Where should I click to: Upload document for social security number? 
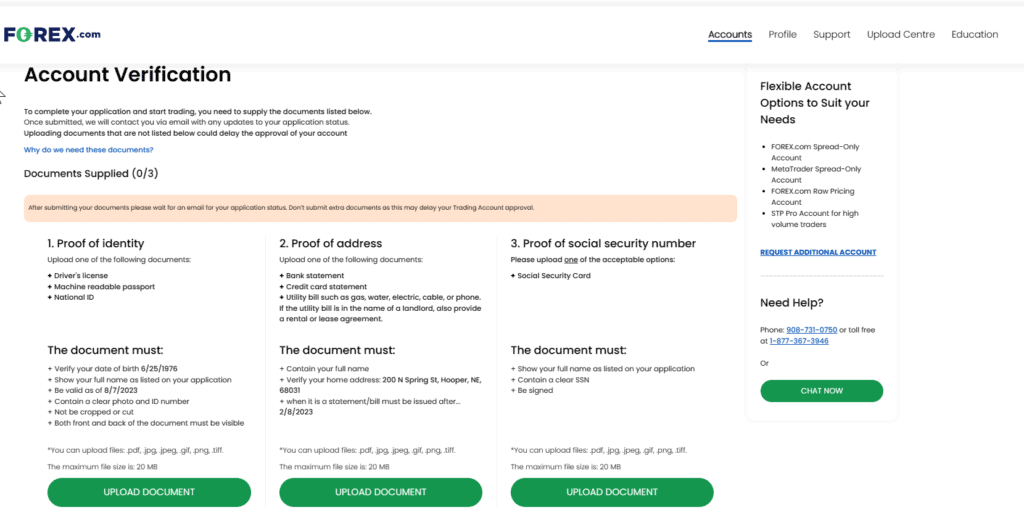tap(612, 492)
